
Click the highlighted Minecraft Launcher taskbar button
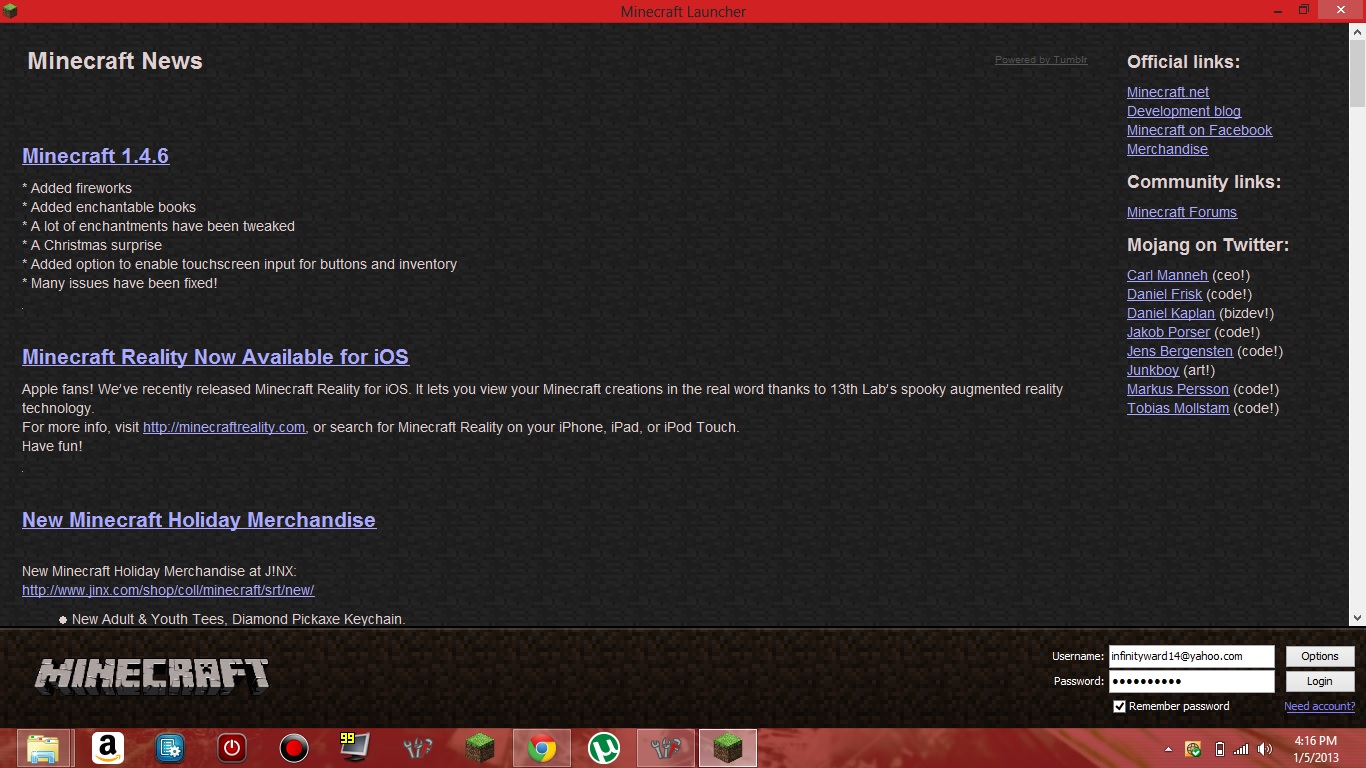(728, 748)
